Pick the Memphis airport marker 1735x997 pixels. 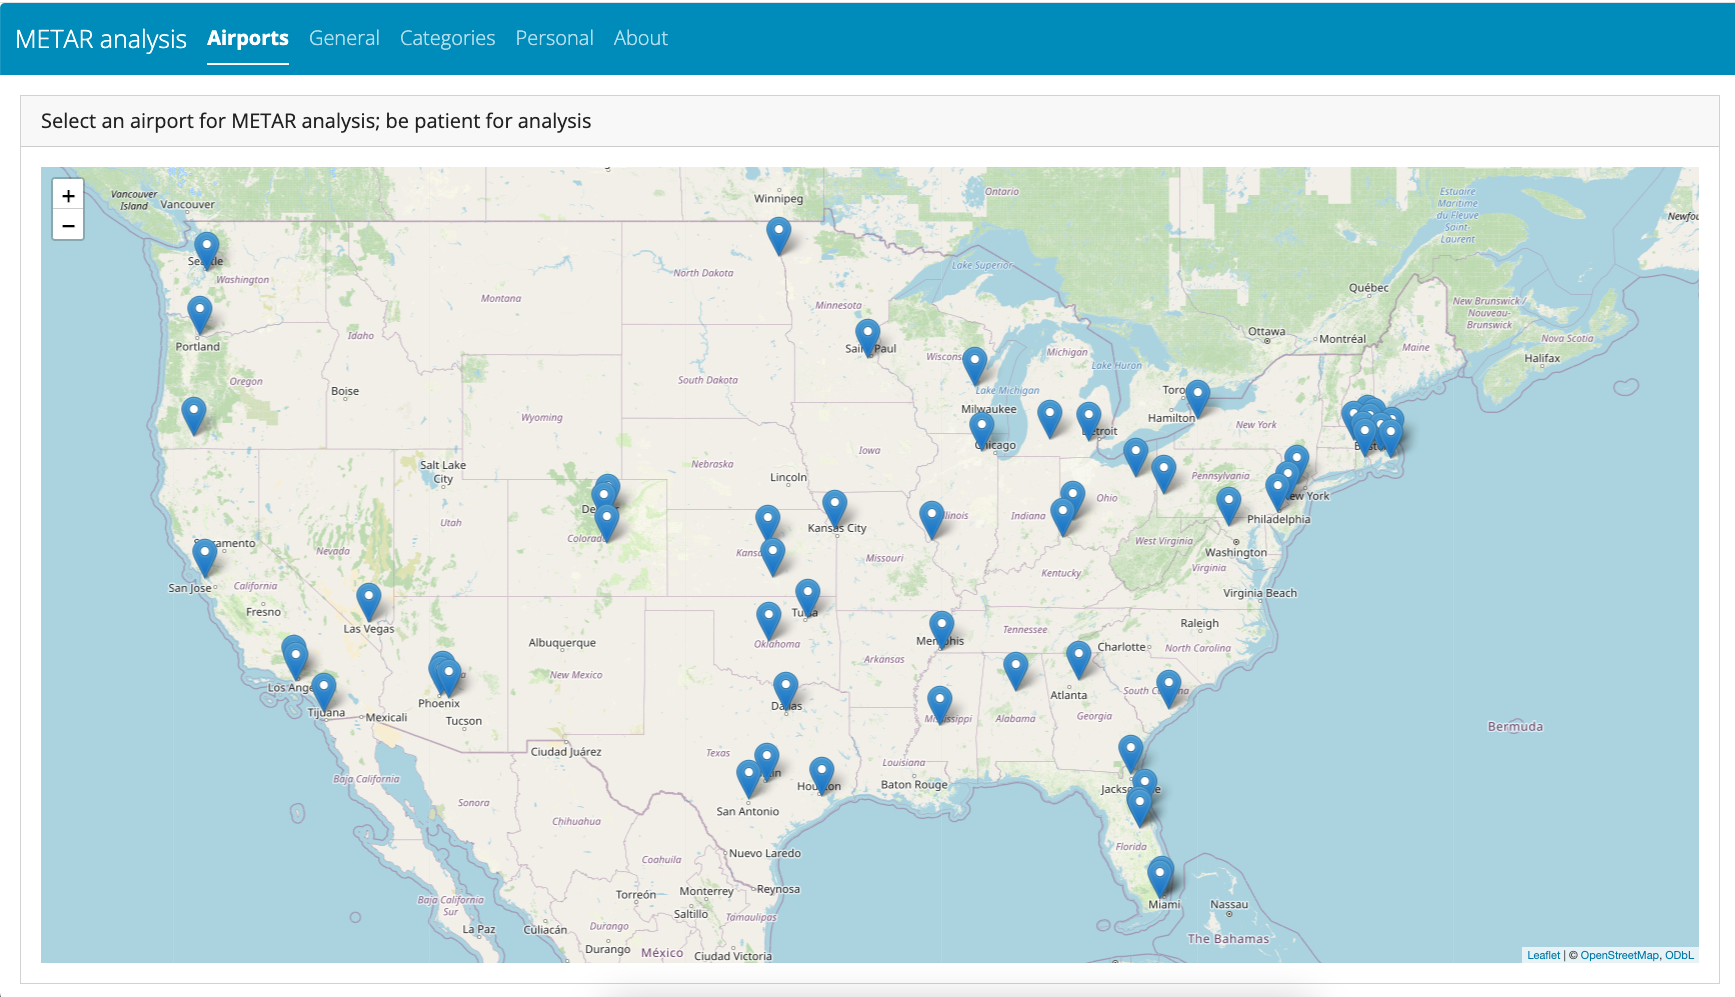click(x=941, y=628)
